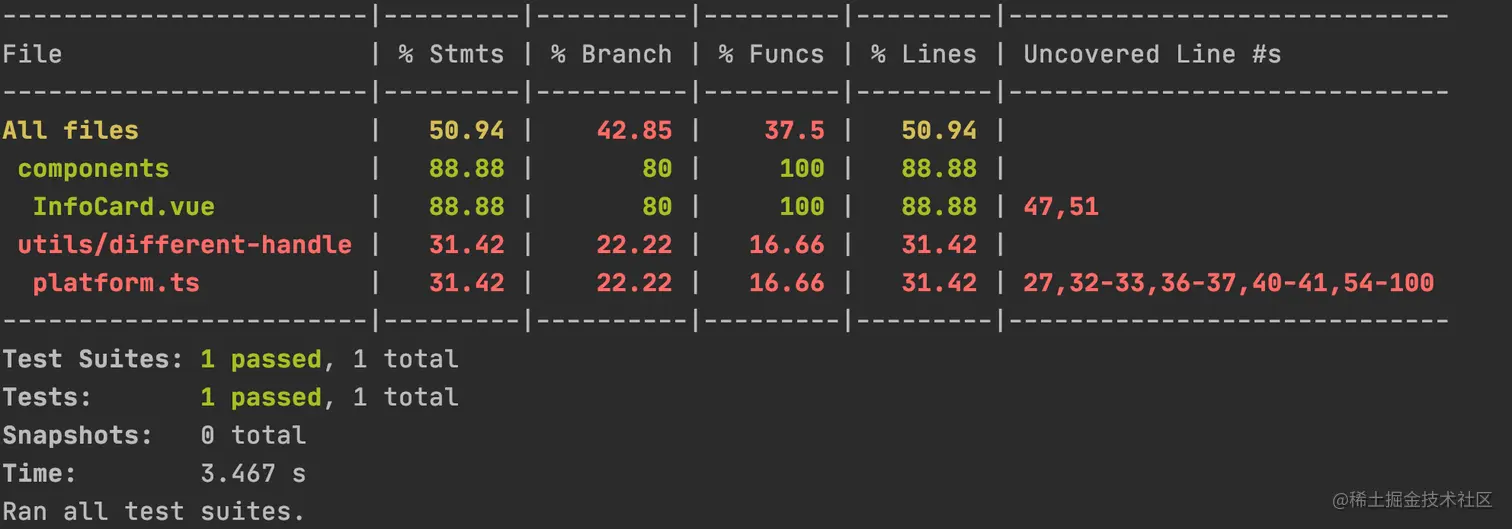The height and width of the screenshot is (529, 1512).
Task: Click utils/different-handle % Lines value 31.42
Action: [939, 245]
